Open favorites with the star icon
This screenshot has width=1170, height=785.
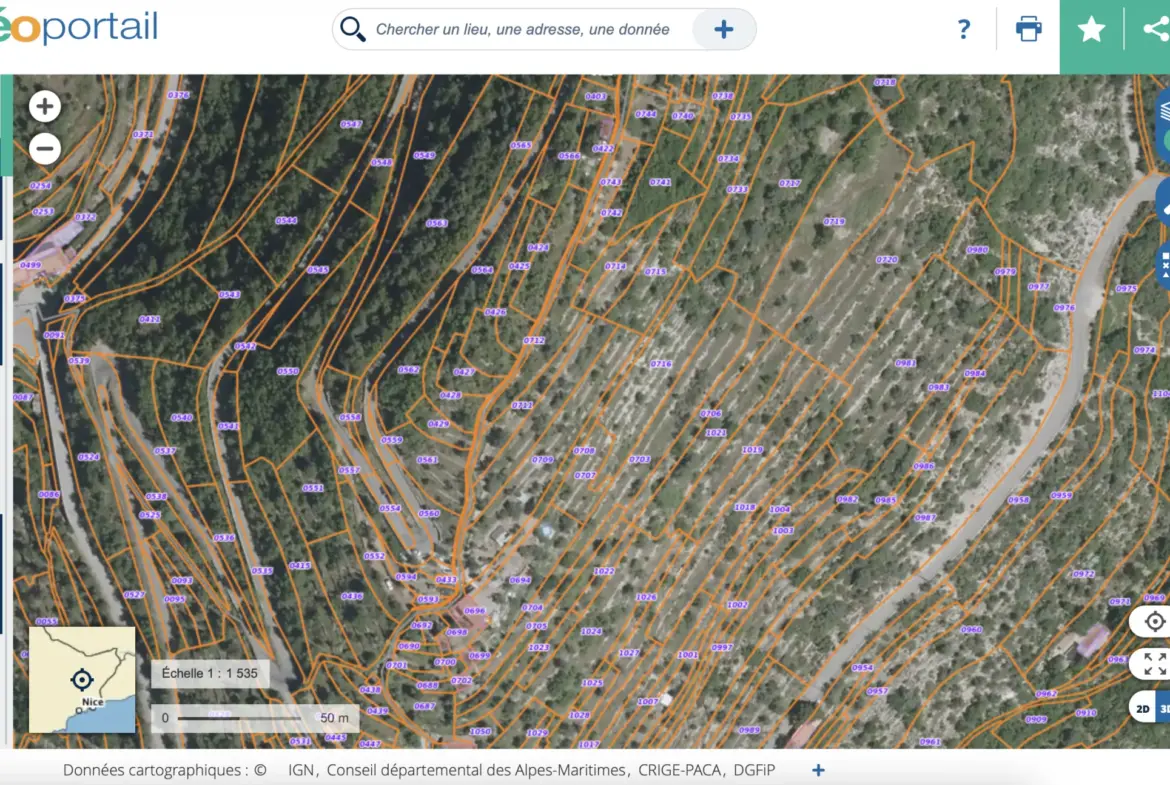click(x=1091, y=30)
